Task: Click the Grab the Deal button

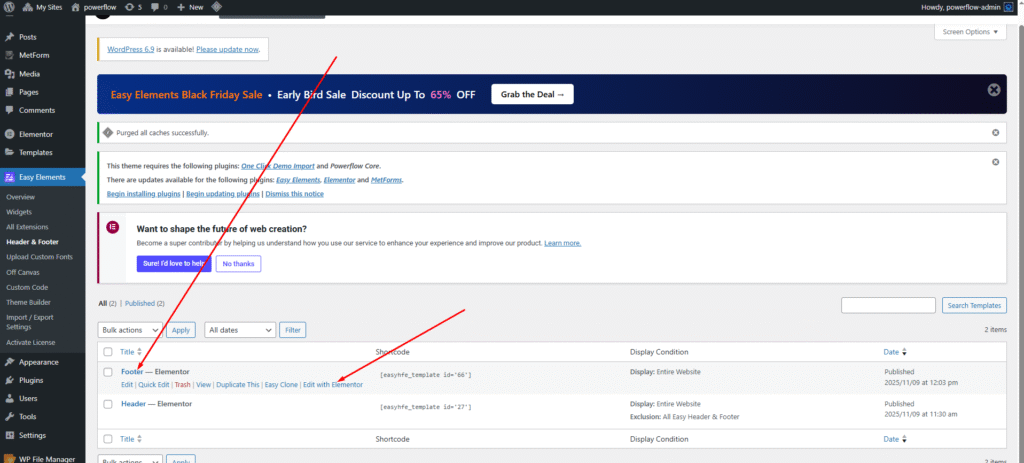Action: point(532,95)
